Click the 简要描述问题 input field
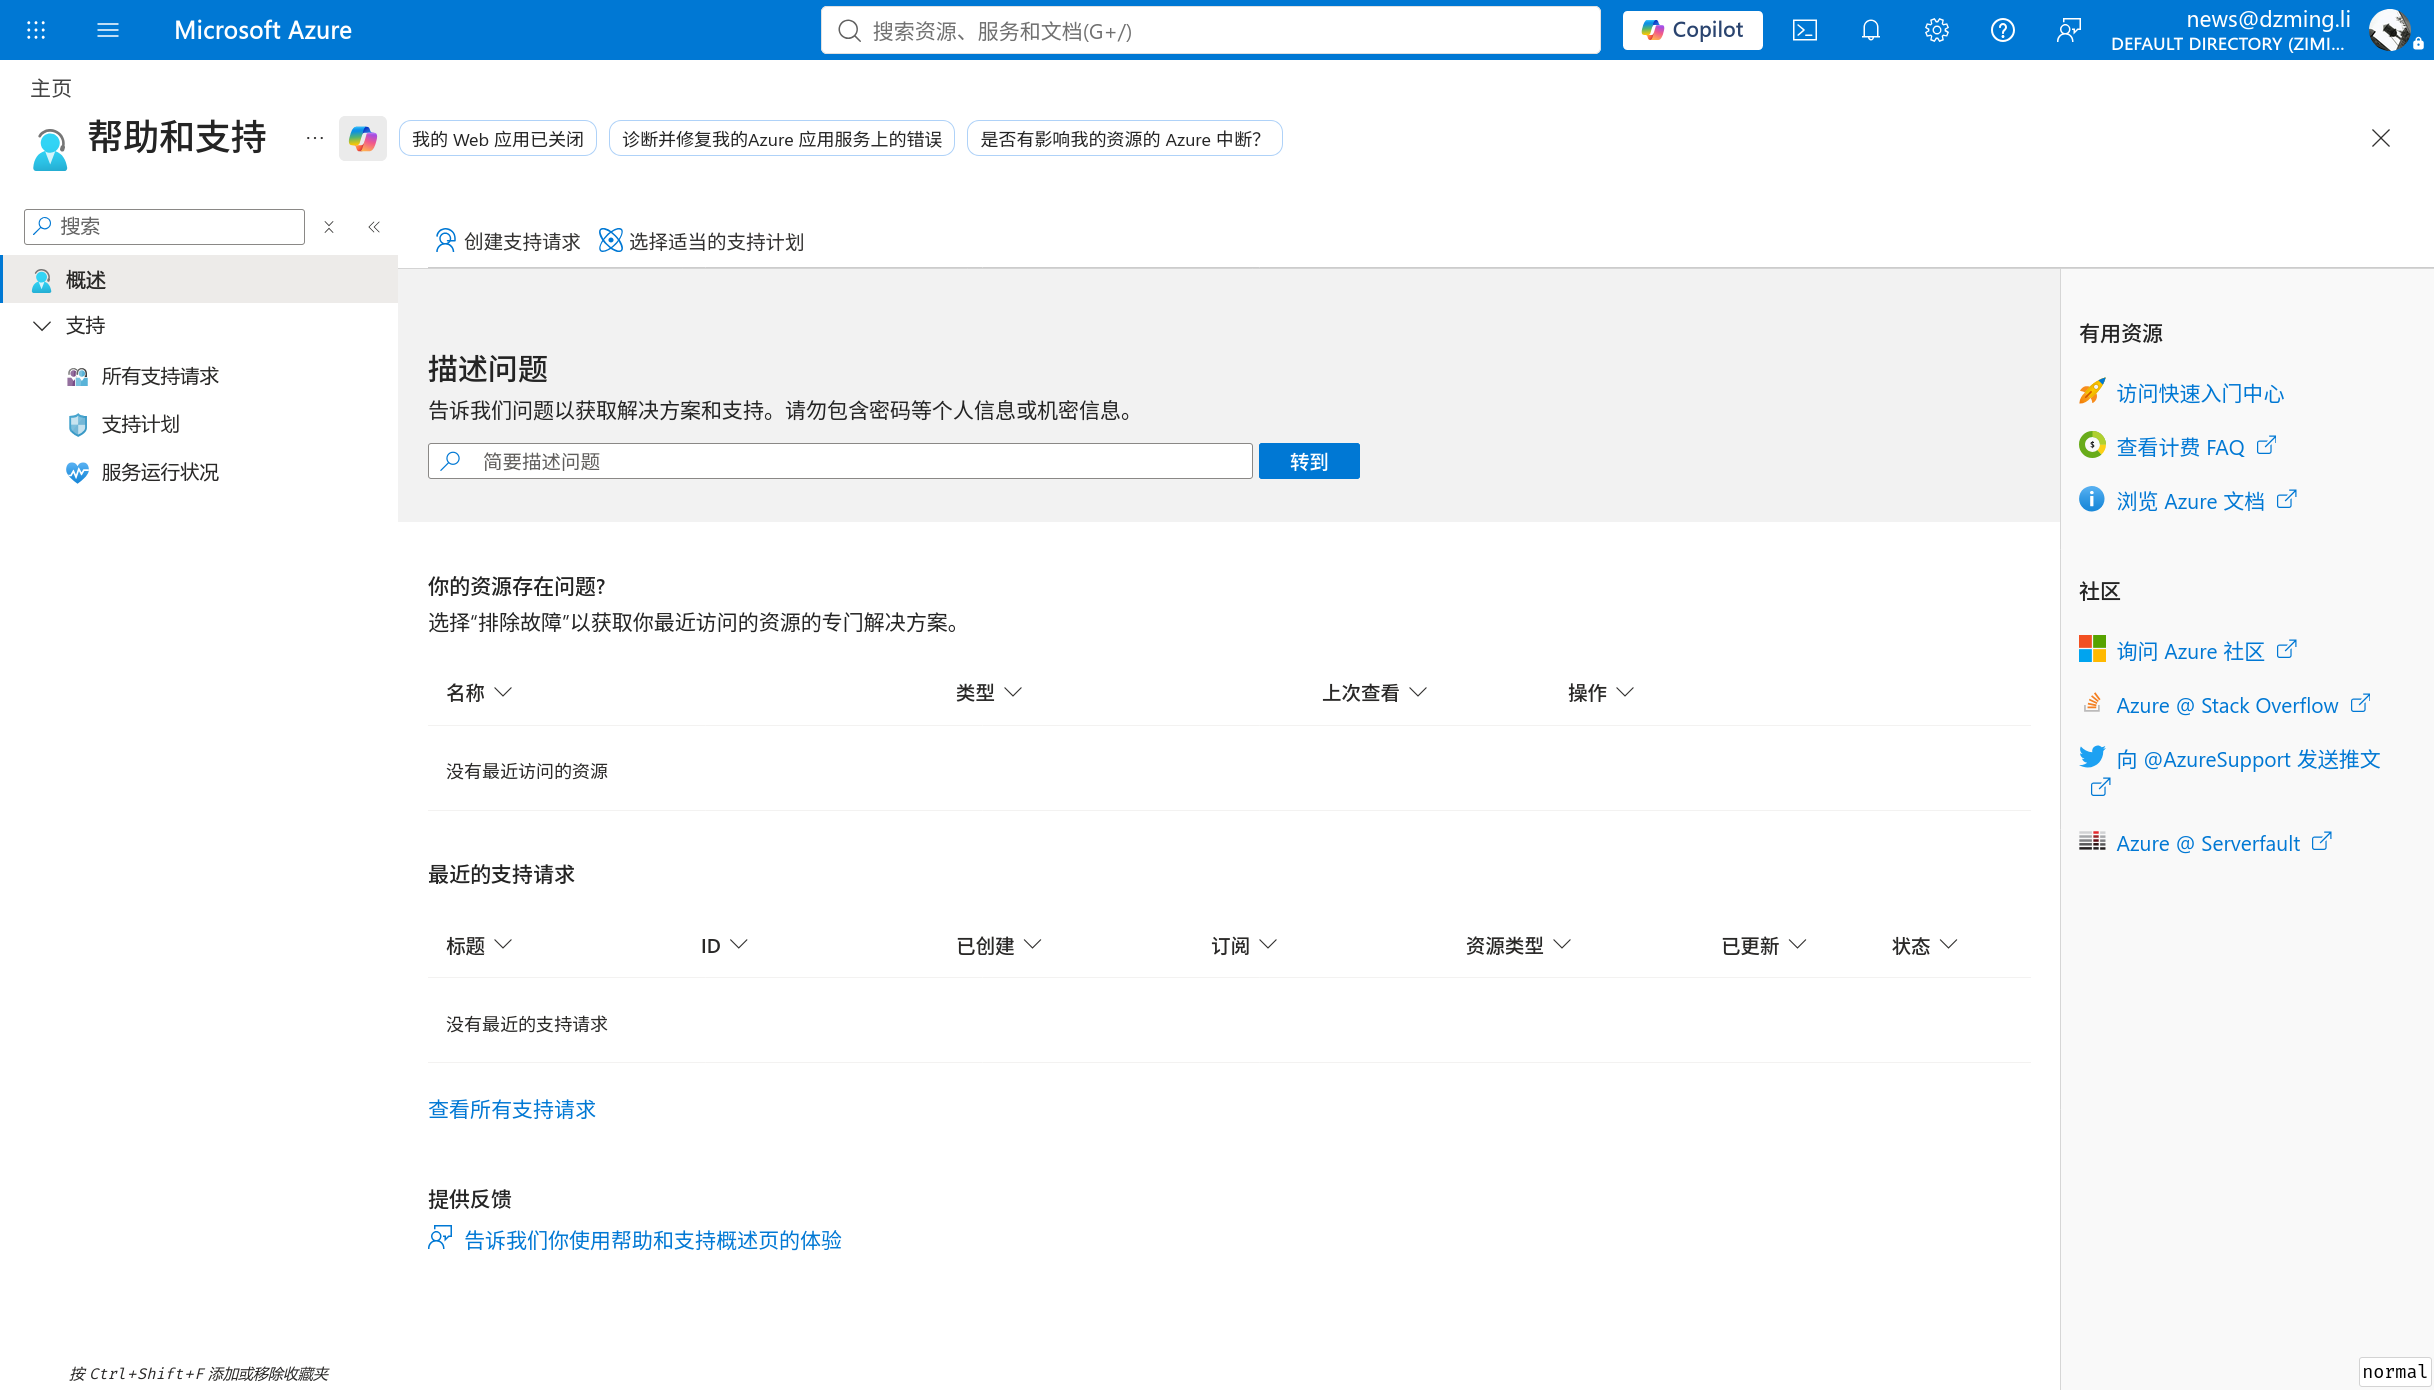Viewport: 2434px width, 1390px height. tap(840, 461)
